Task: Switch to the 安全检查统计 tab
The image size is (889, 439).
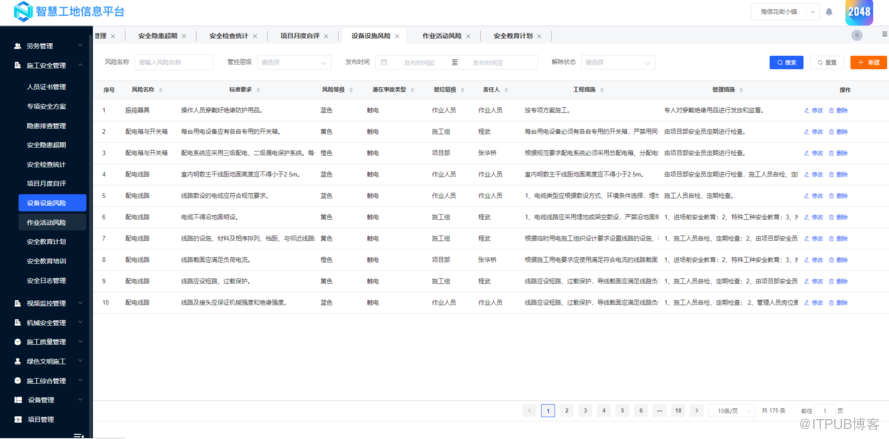Action: point(228,35)
